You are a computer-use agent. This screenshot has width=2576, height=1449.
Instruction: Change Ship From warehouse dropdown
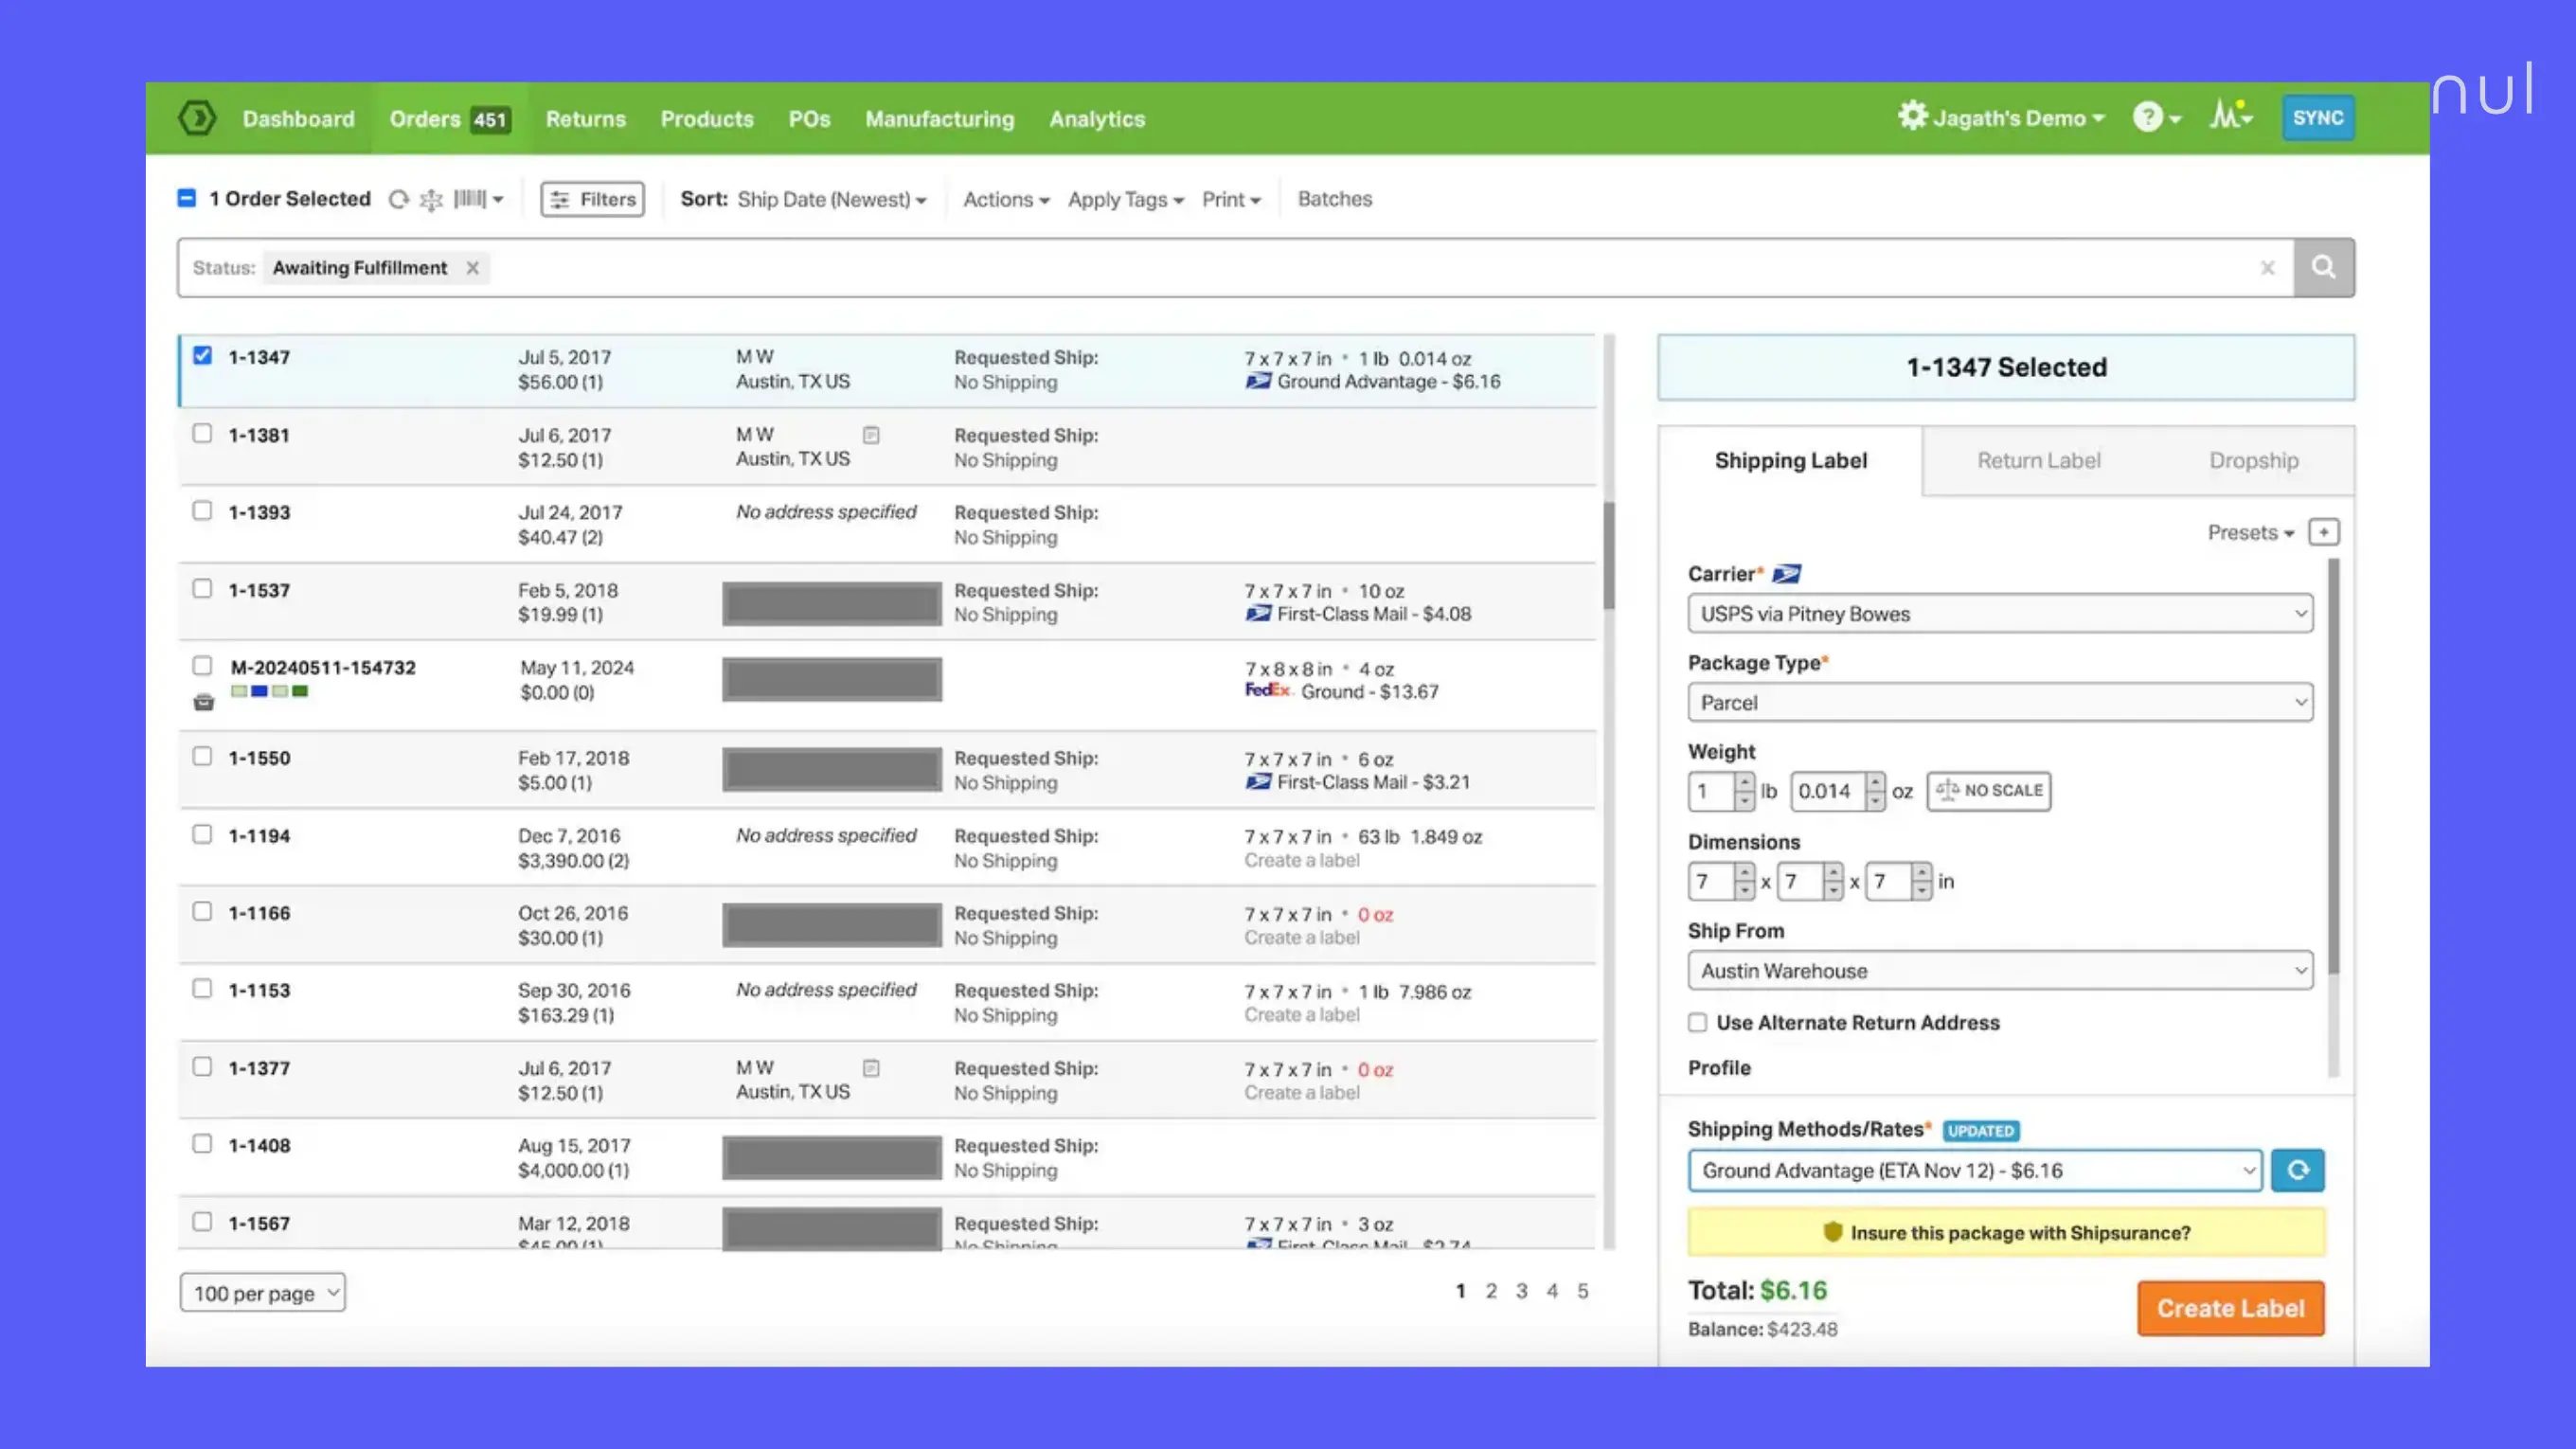click(1999, 970)
